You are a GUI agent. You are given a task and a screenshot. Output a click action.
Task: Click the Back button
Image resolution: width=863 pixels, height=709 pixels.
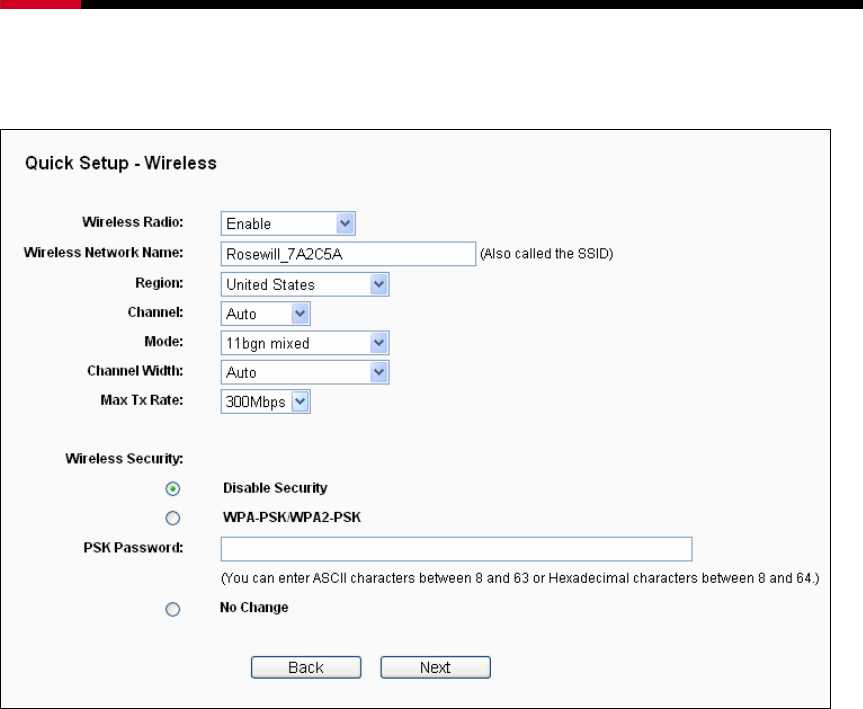306,667
